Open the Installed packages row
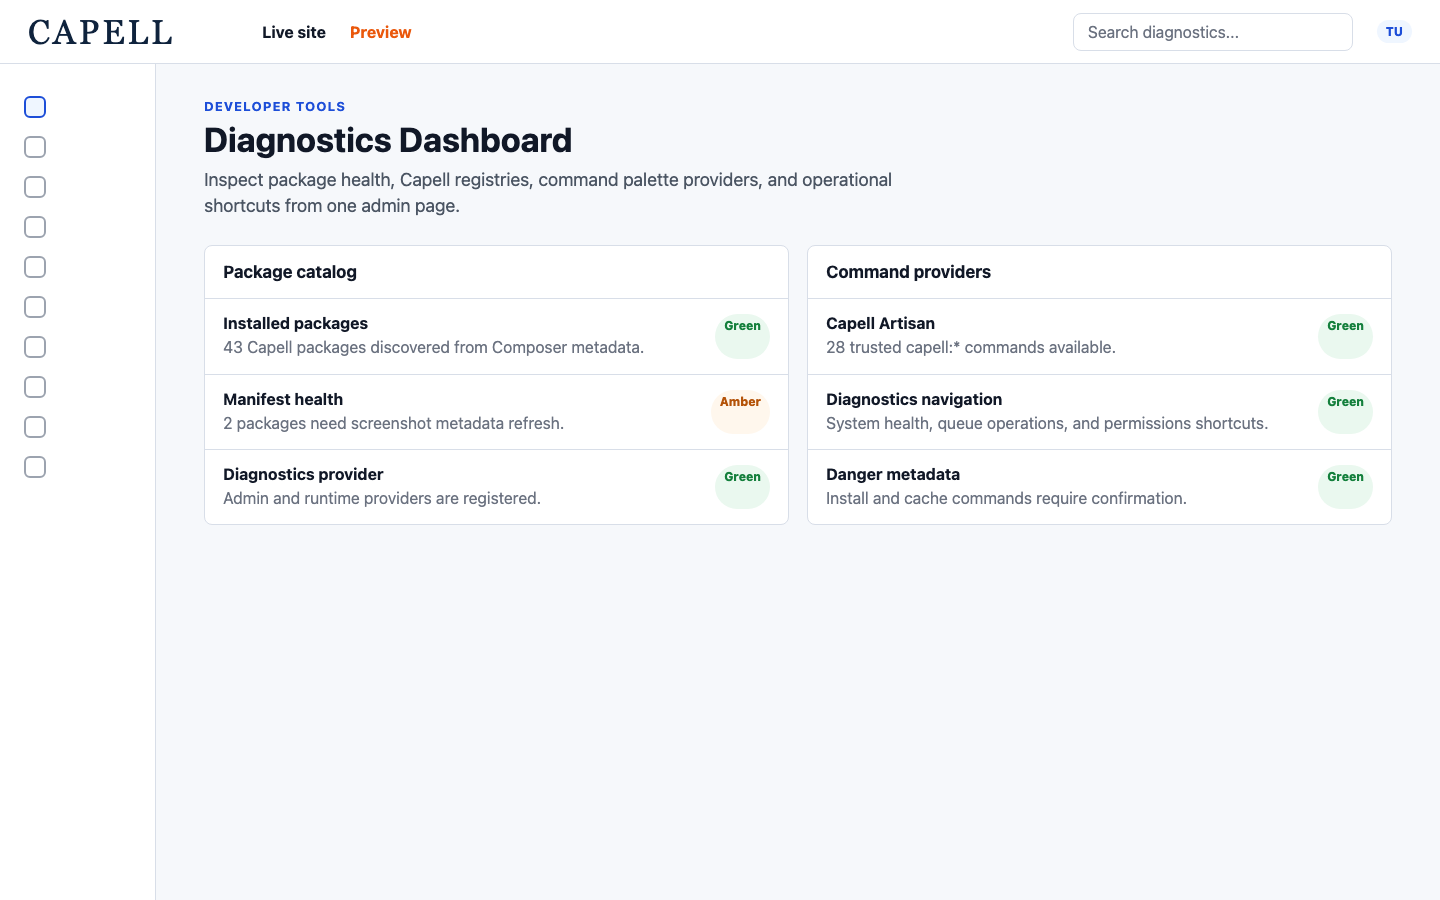Image resolution: width=1440 pixels, height=900 pixels. [x=496, y=336]
